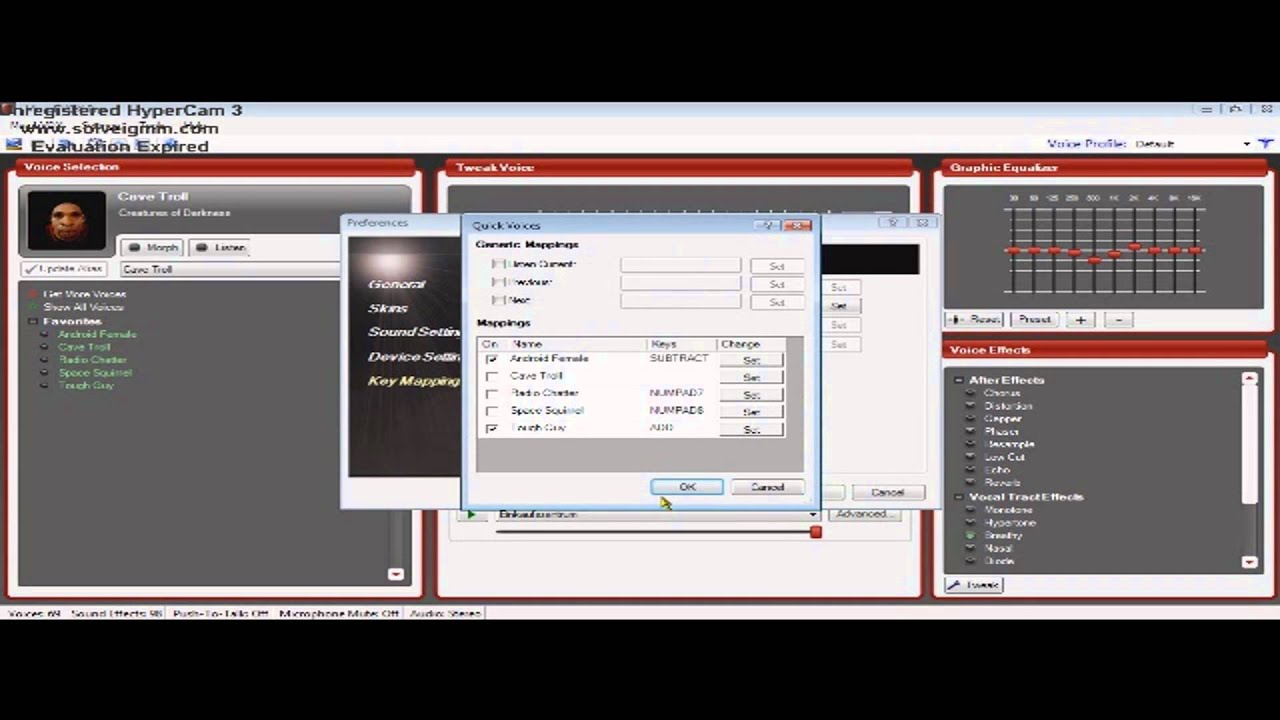Select Android Female icon in Favorites list
Viewport: 1280px width, 720px height.
[x=45, y=334]
